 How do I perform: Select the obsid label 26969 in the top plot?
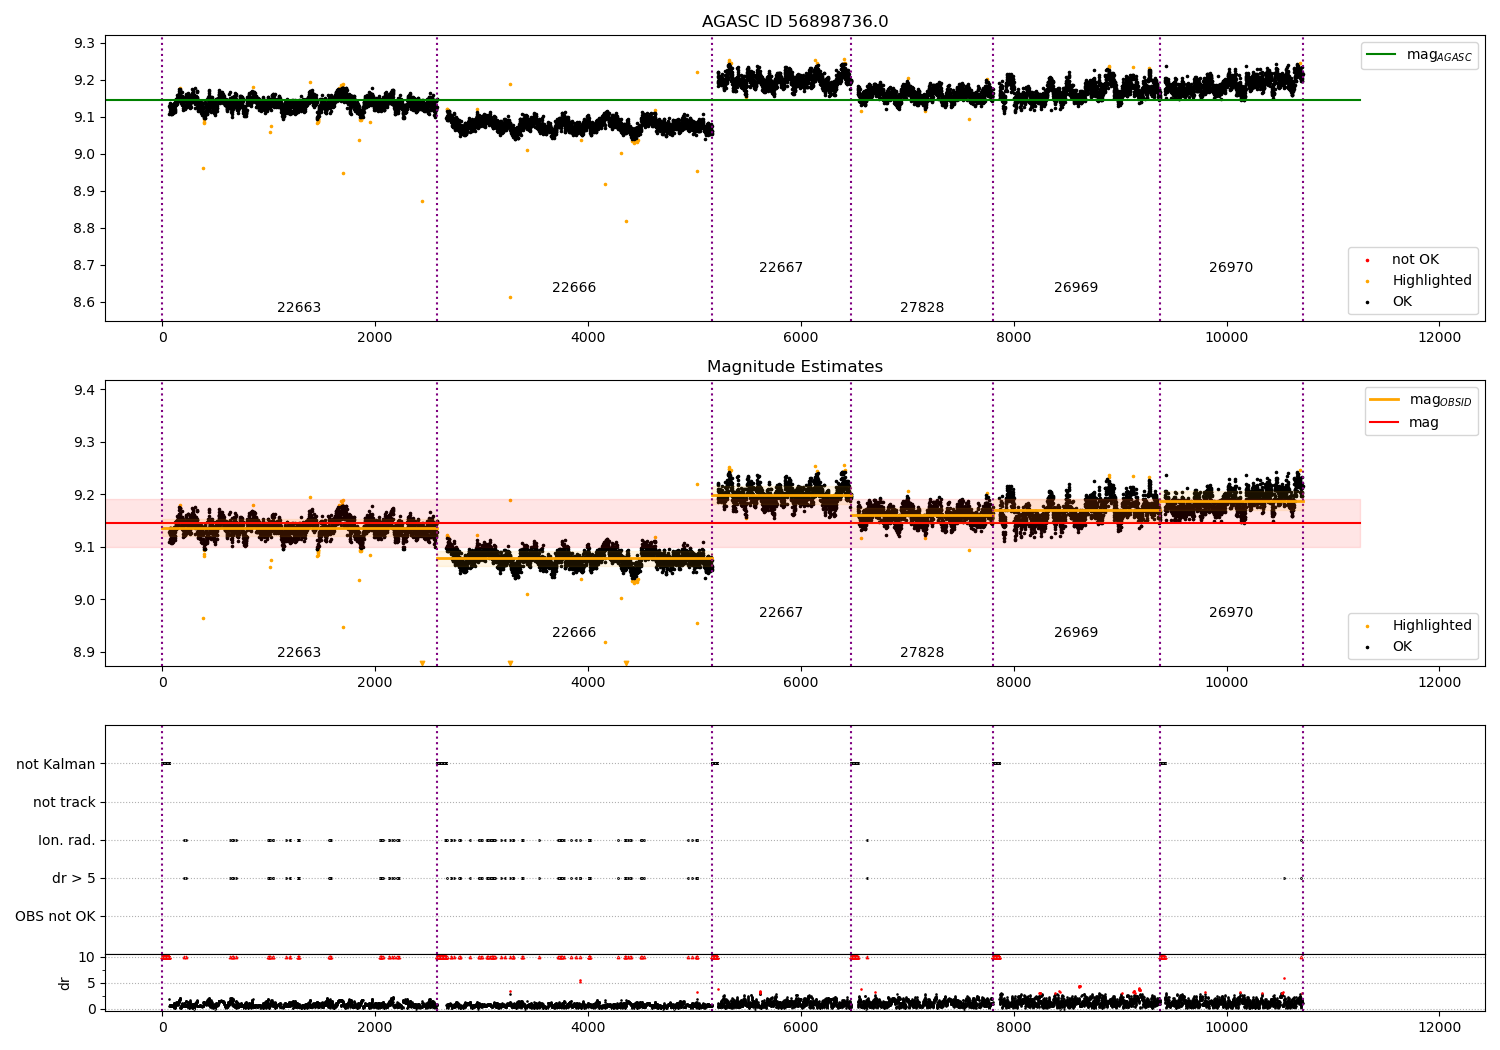pyautogui.click(x=1076, y=288)
